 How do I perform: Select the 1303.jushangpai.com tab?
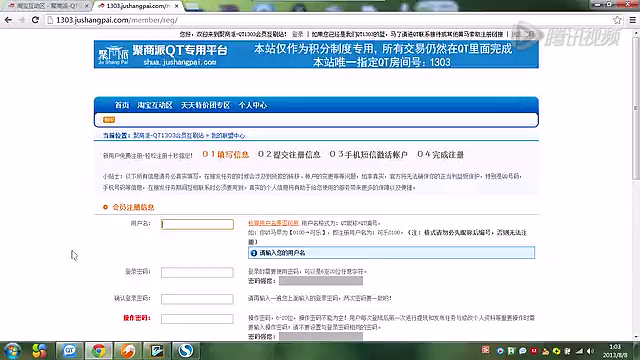[138, 6]
